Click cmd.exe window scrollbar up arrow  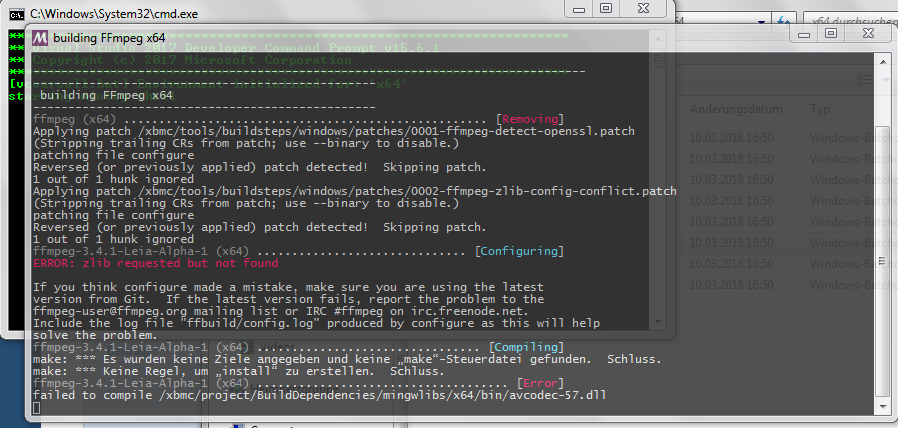[x=657, y=39]
